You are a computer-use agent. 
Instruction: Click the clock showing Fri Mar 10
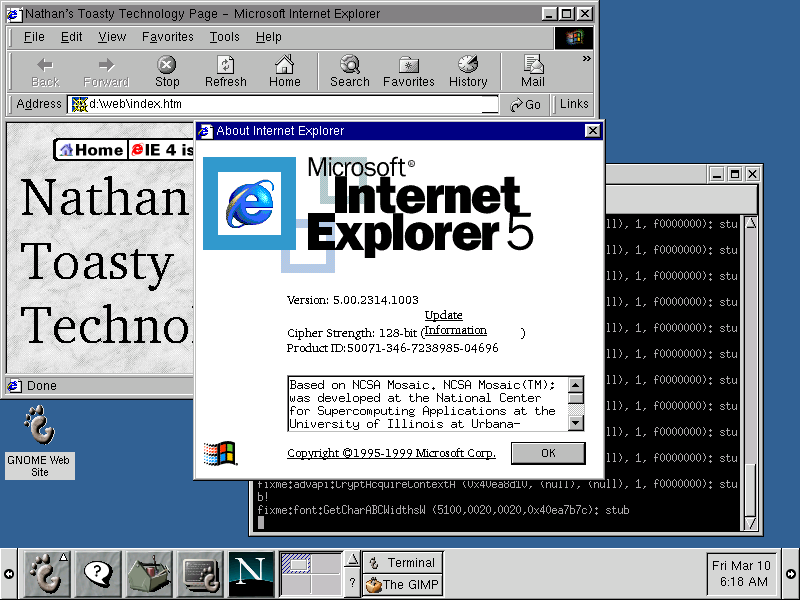click(741, 573)
